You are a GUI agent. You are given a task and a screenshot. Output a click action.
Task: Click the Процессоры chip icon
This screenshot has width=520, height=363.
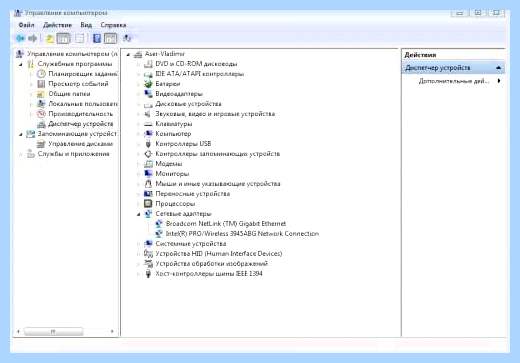[x=148, y=204]
